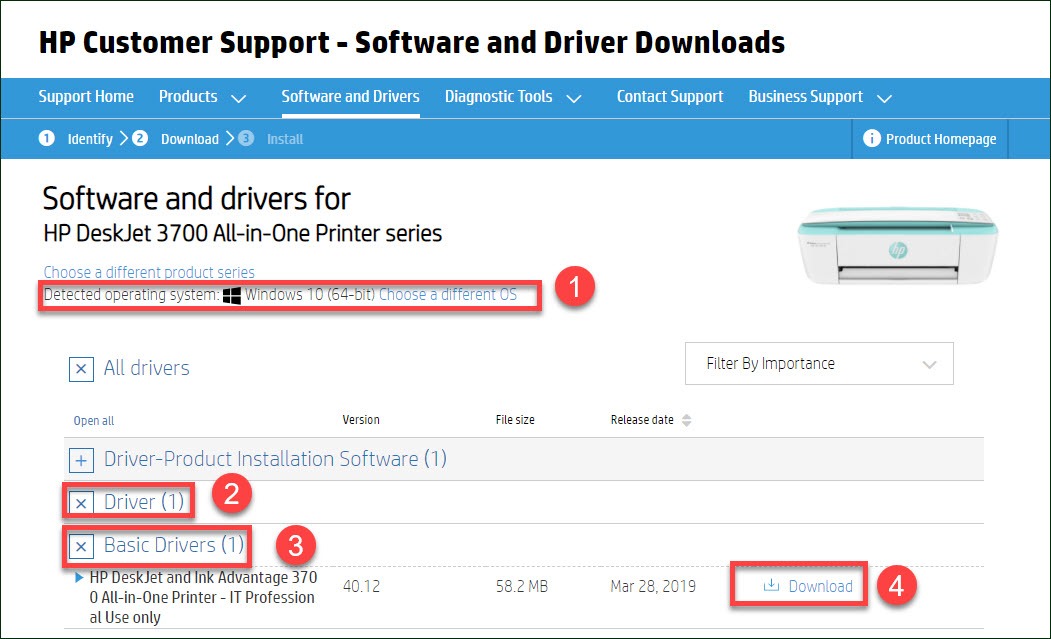
Task: Click the Basic Drivers (1) heading text
Action: [174, 544]
